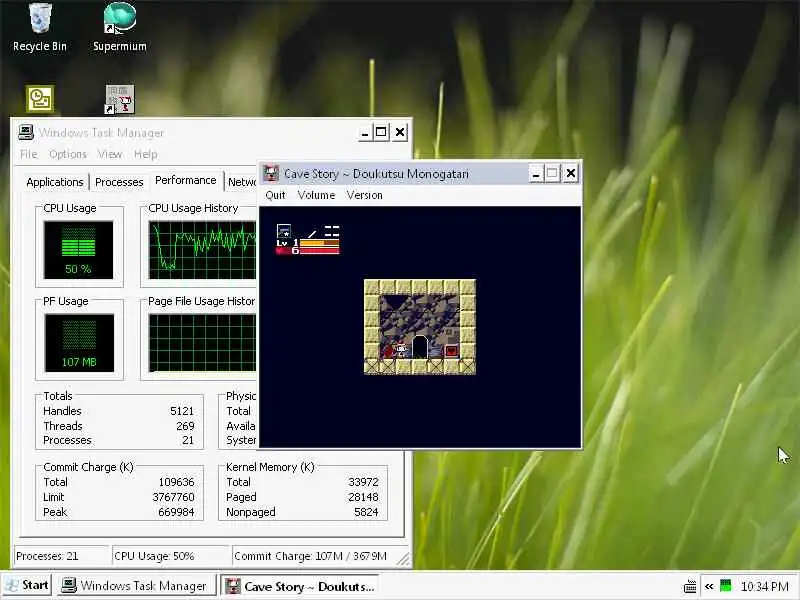Click the Commit Charge Total 109636

click(x=176, y=482)
